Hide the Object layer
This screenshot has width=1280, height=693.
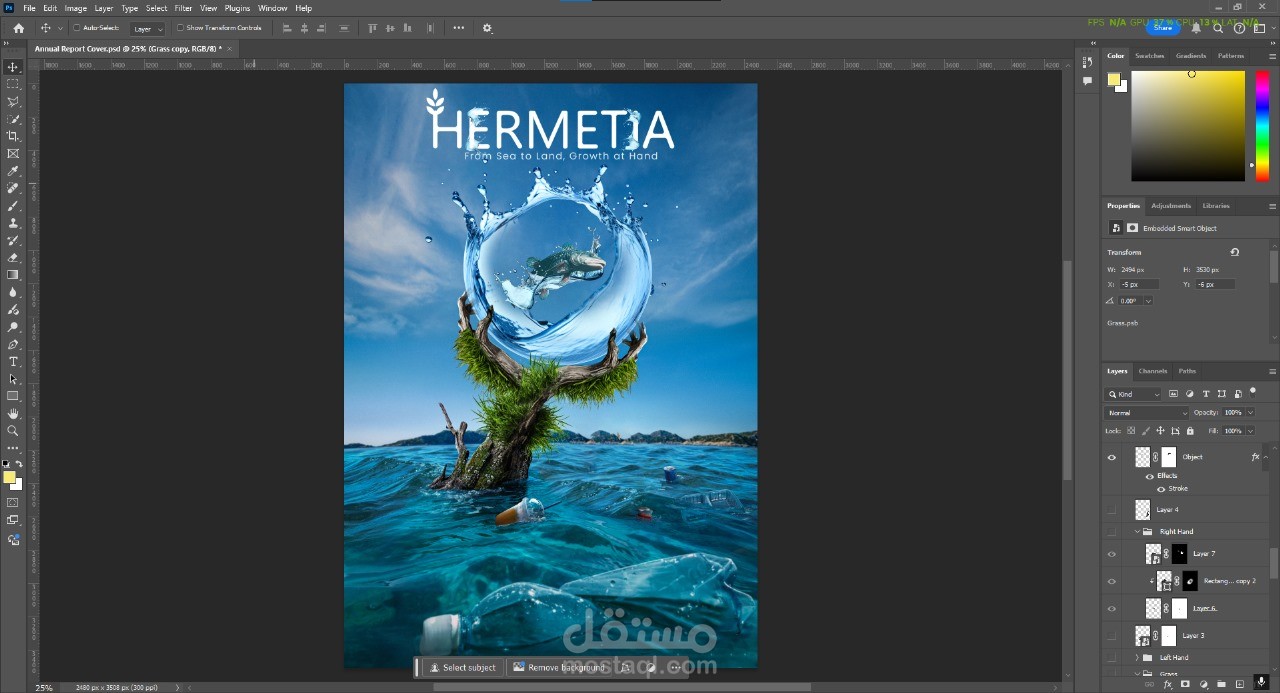pos(1111,457)
